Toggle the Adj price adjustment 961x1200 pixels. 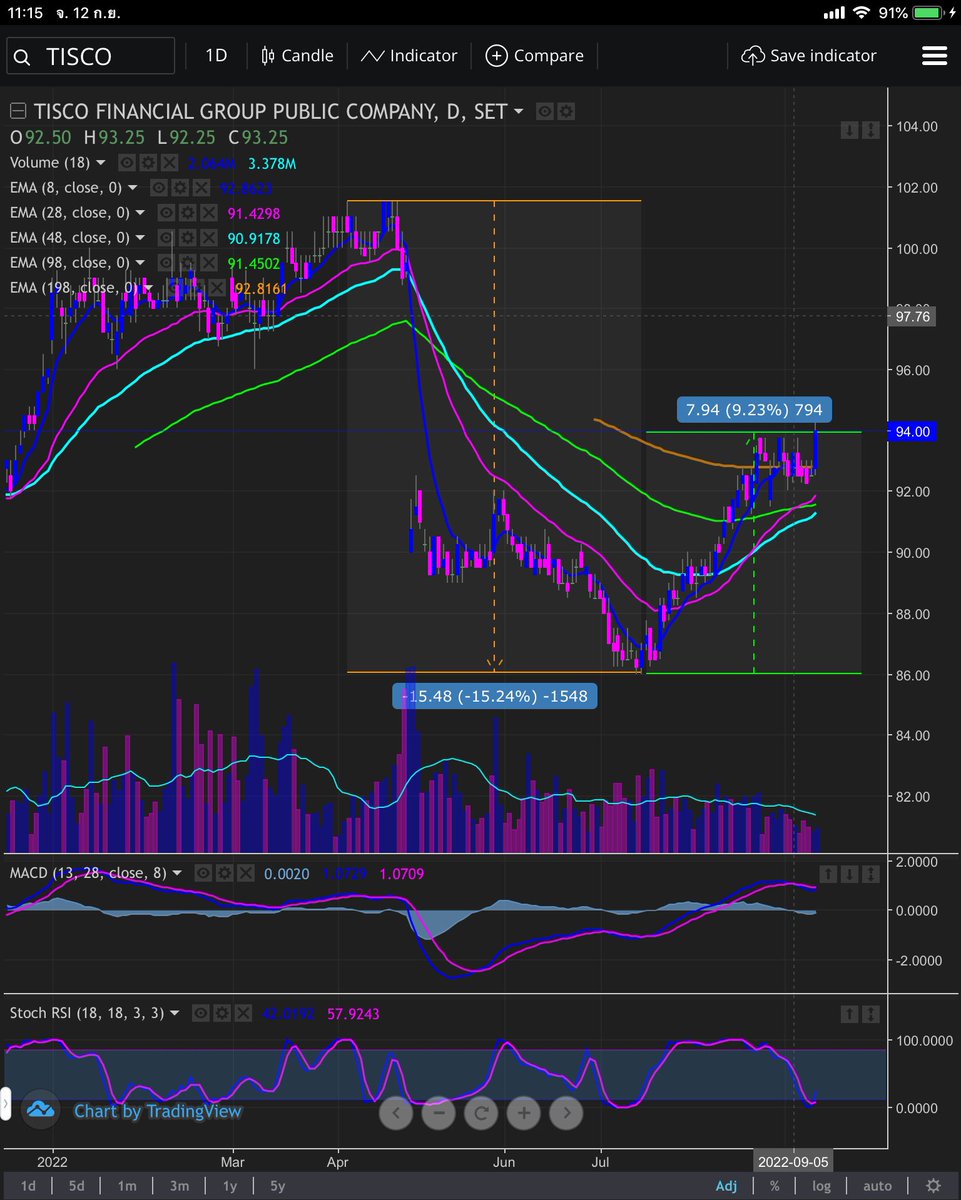point(726,1186)
